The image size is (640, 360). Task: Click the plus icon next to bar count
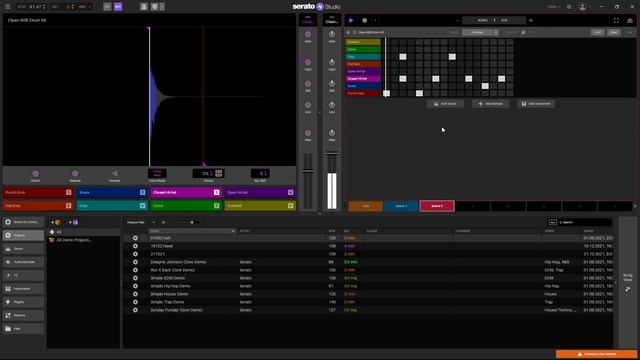pos(531,20)
